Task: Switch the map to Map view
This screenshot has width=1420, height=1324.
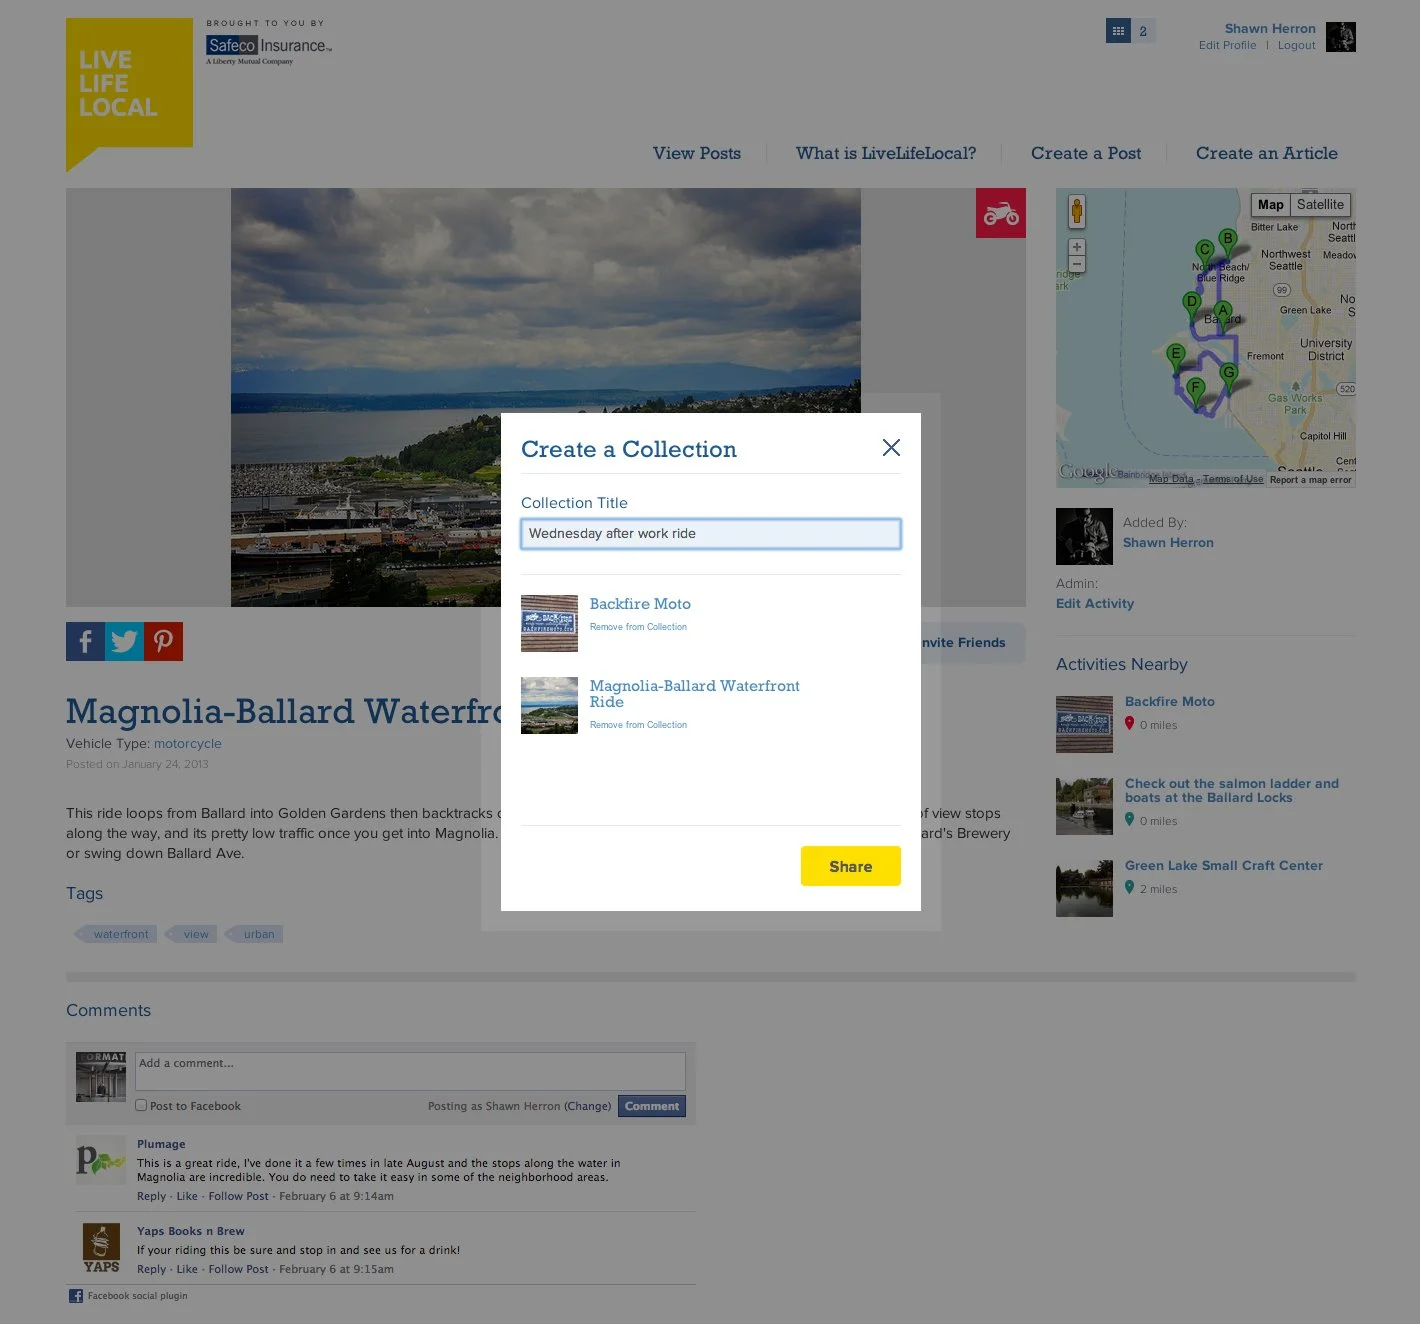Action: 1271,205
